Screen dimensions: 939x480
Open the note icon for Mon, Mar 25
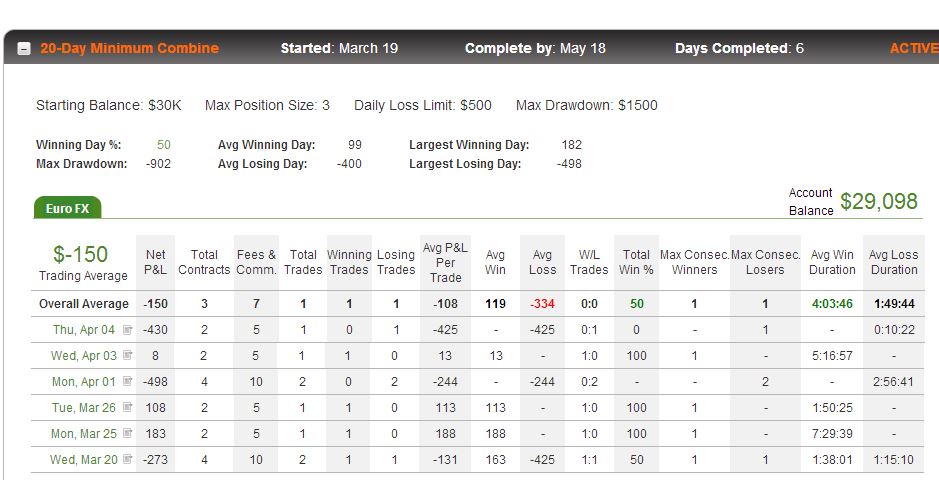pos(127,433)
